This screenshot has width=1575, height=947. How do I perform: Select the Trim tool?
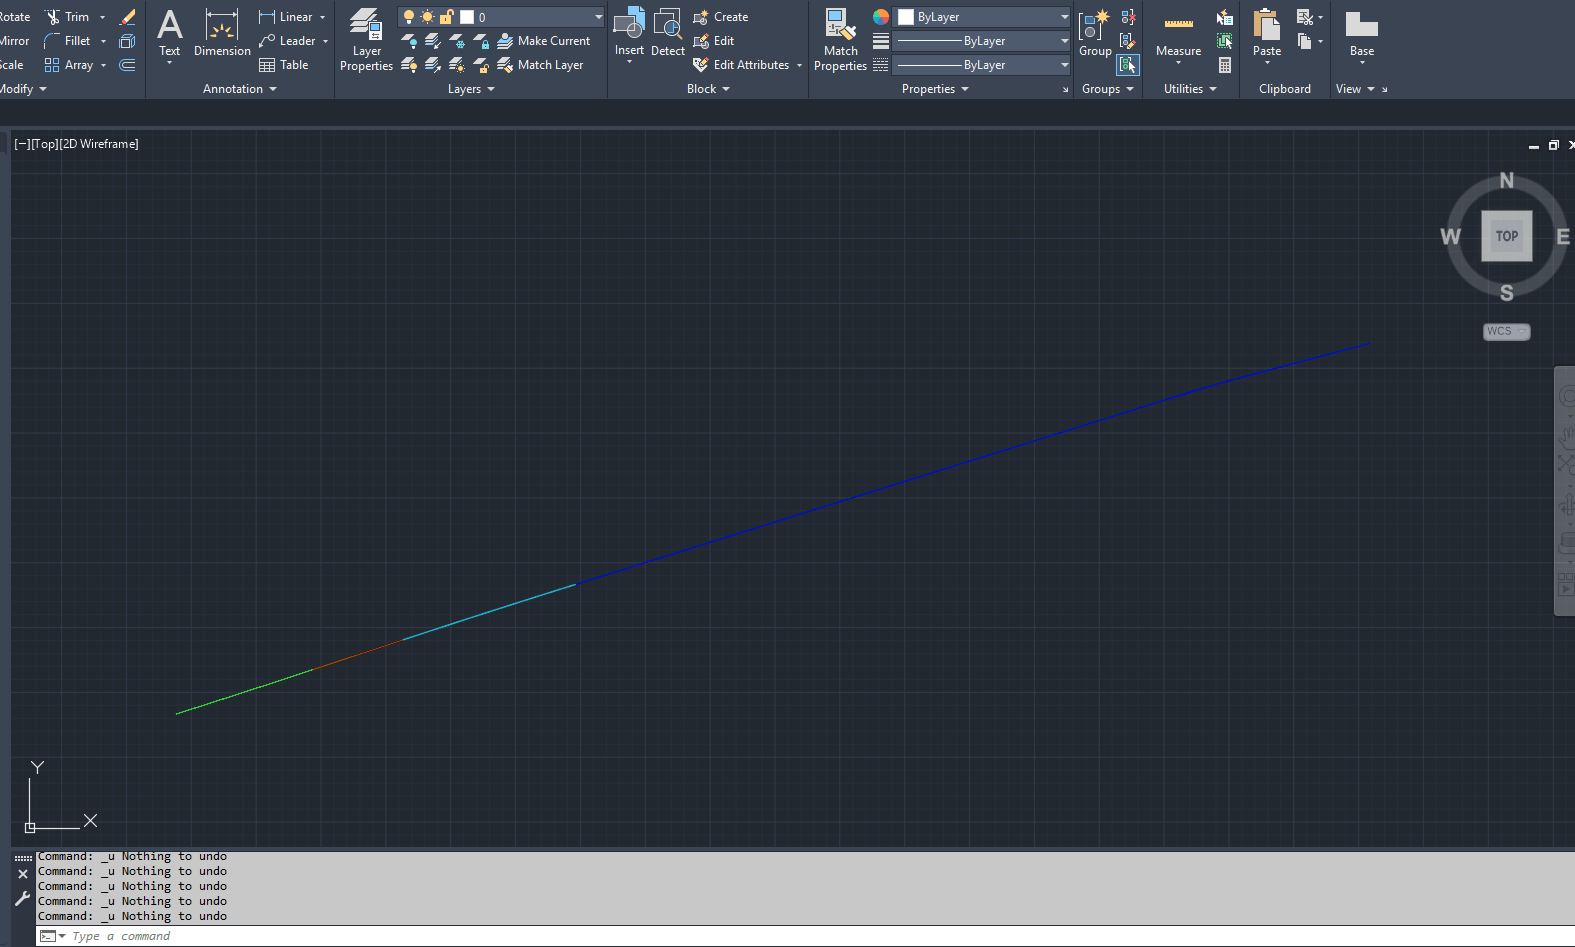pos(67,17)
